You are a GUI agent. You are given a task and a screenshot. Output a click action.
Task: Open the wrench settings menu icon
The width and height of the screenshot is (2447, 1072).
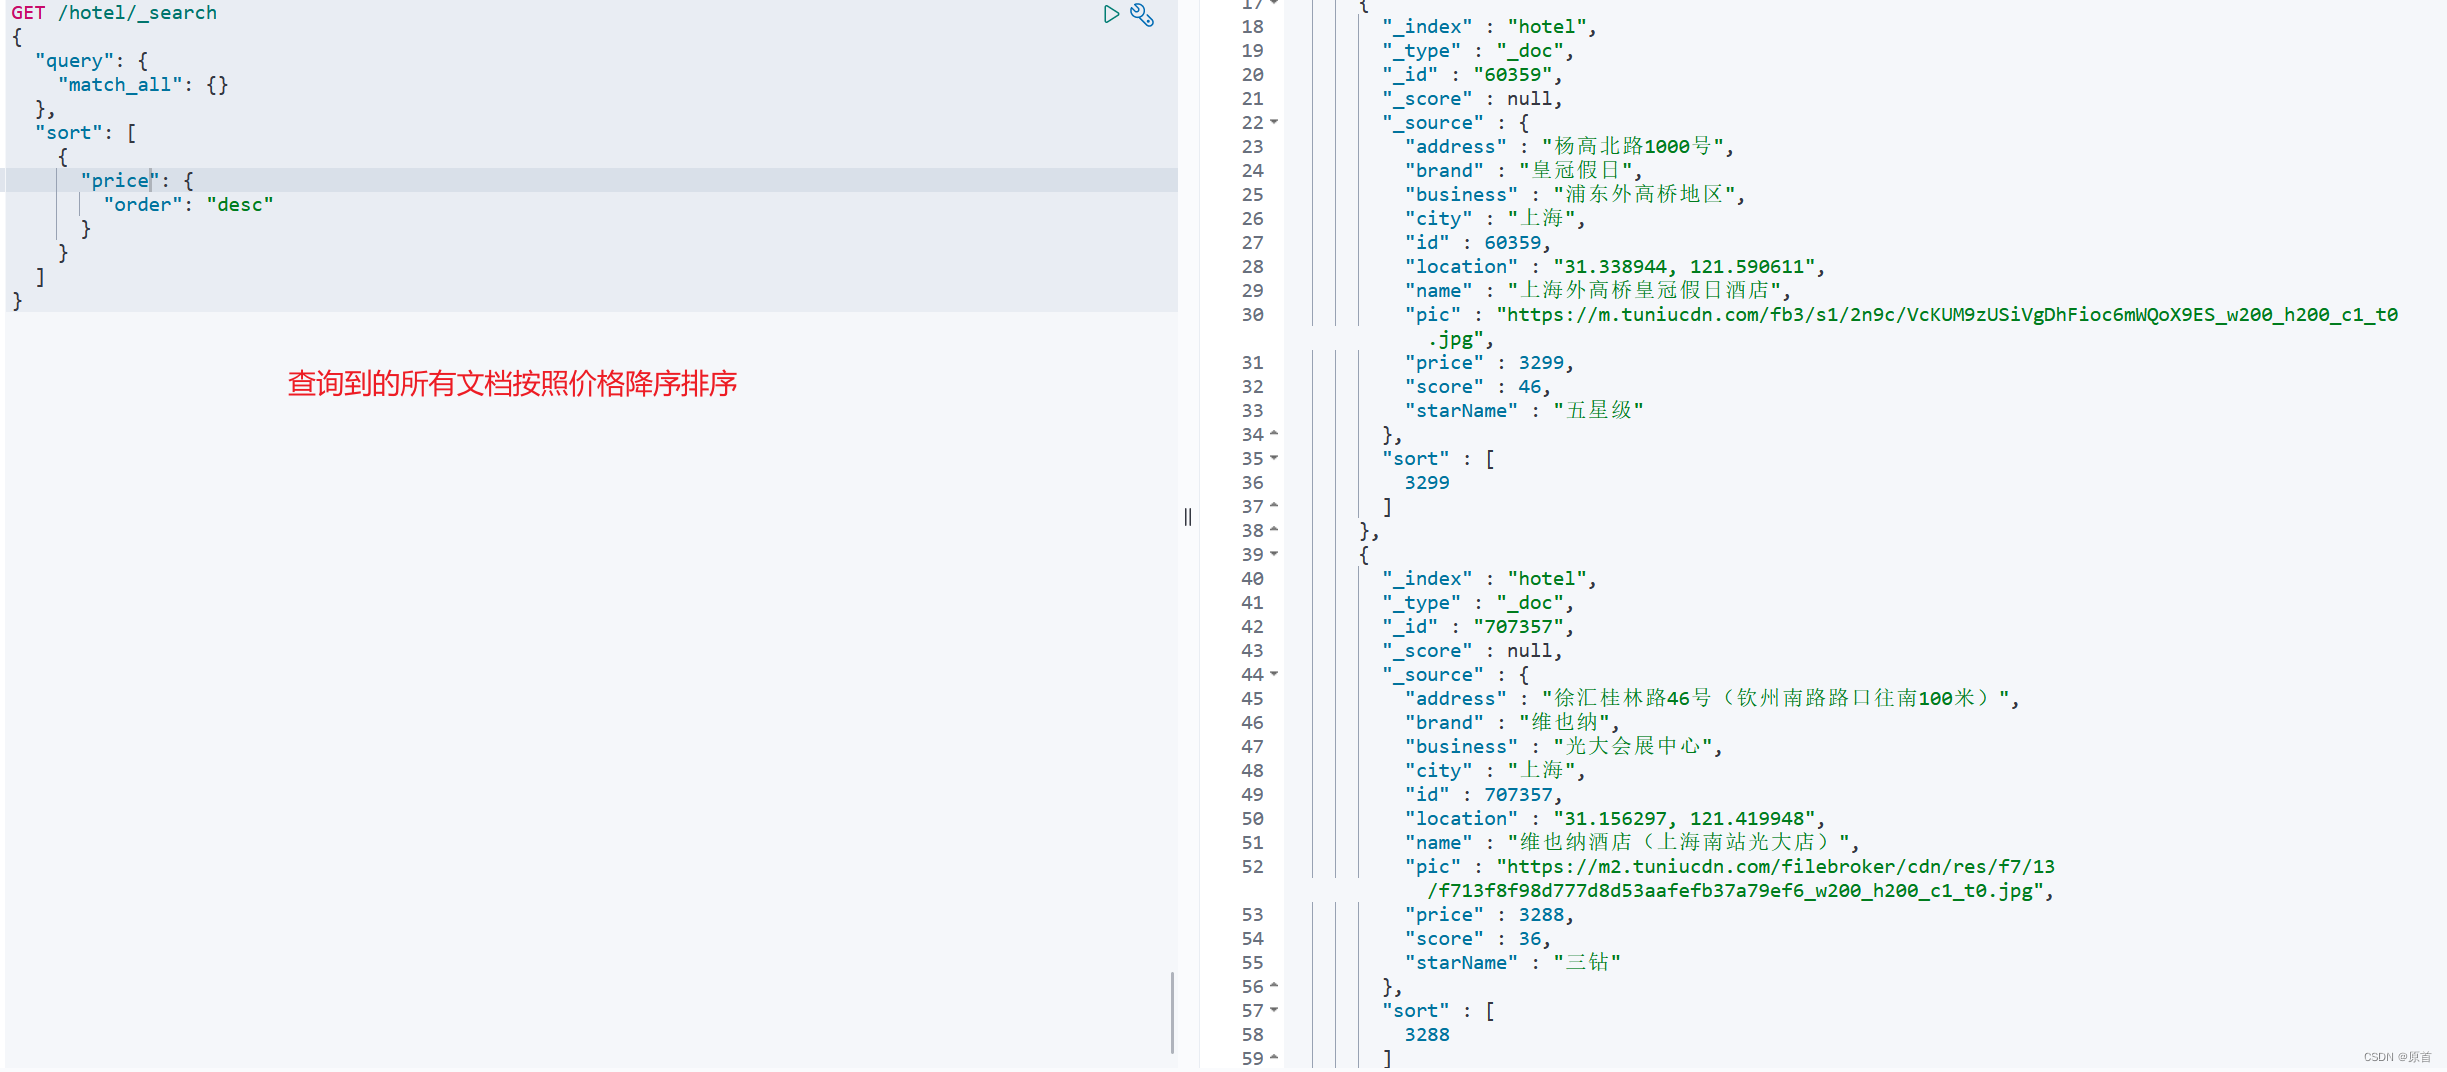pos(1142,14)
